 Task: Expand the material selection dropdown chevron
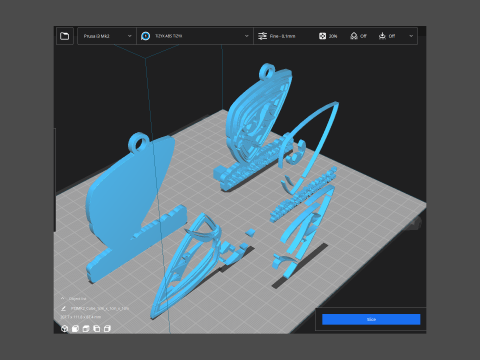[246, 36]
